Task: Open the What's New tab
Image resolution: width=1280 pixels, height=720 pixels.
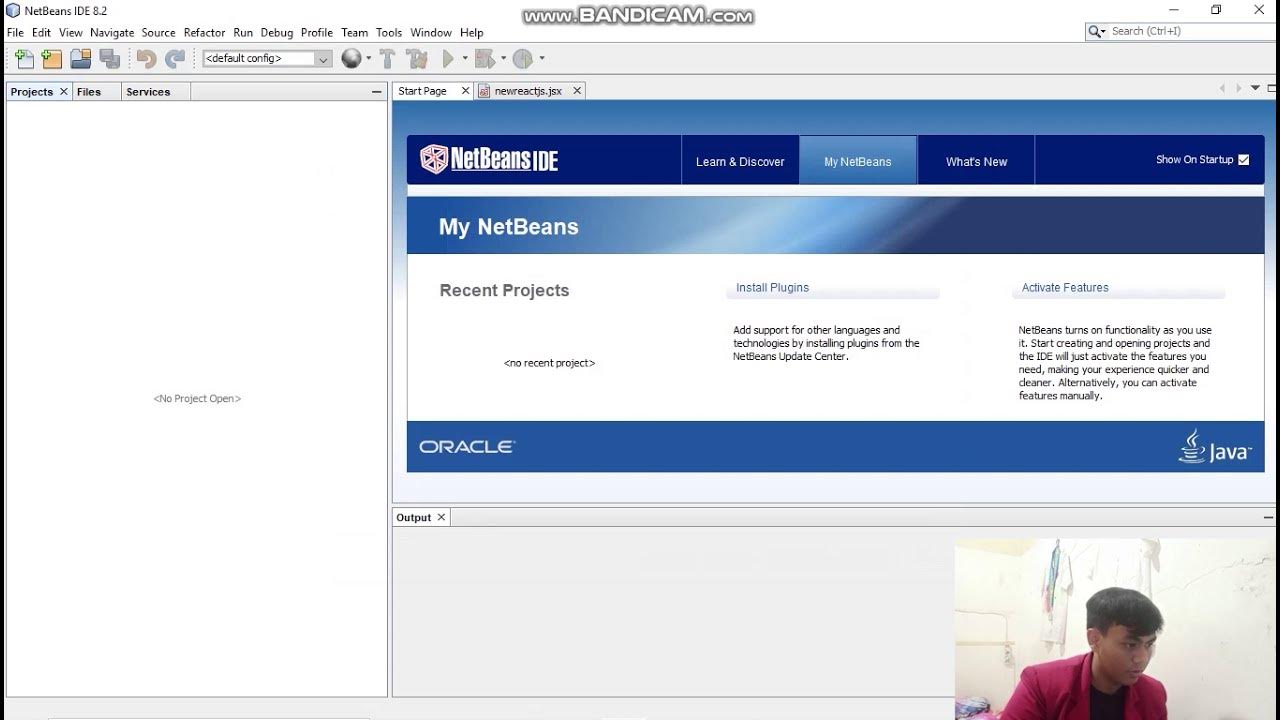Action: coord(976,161)
